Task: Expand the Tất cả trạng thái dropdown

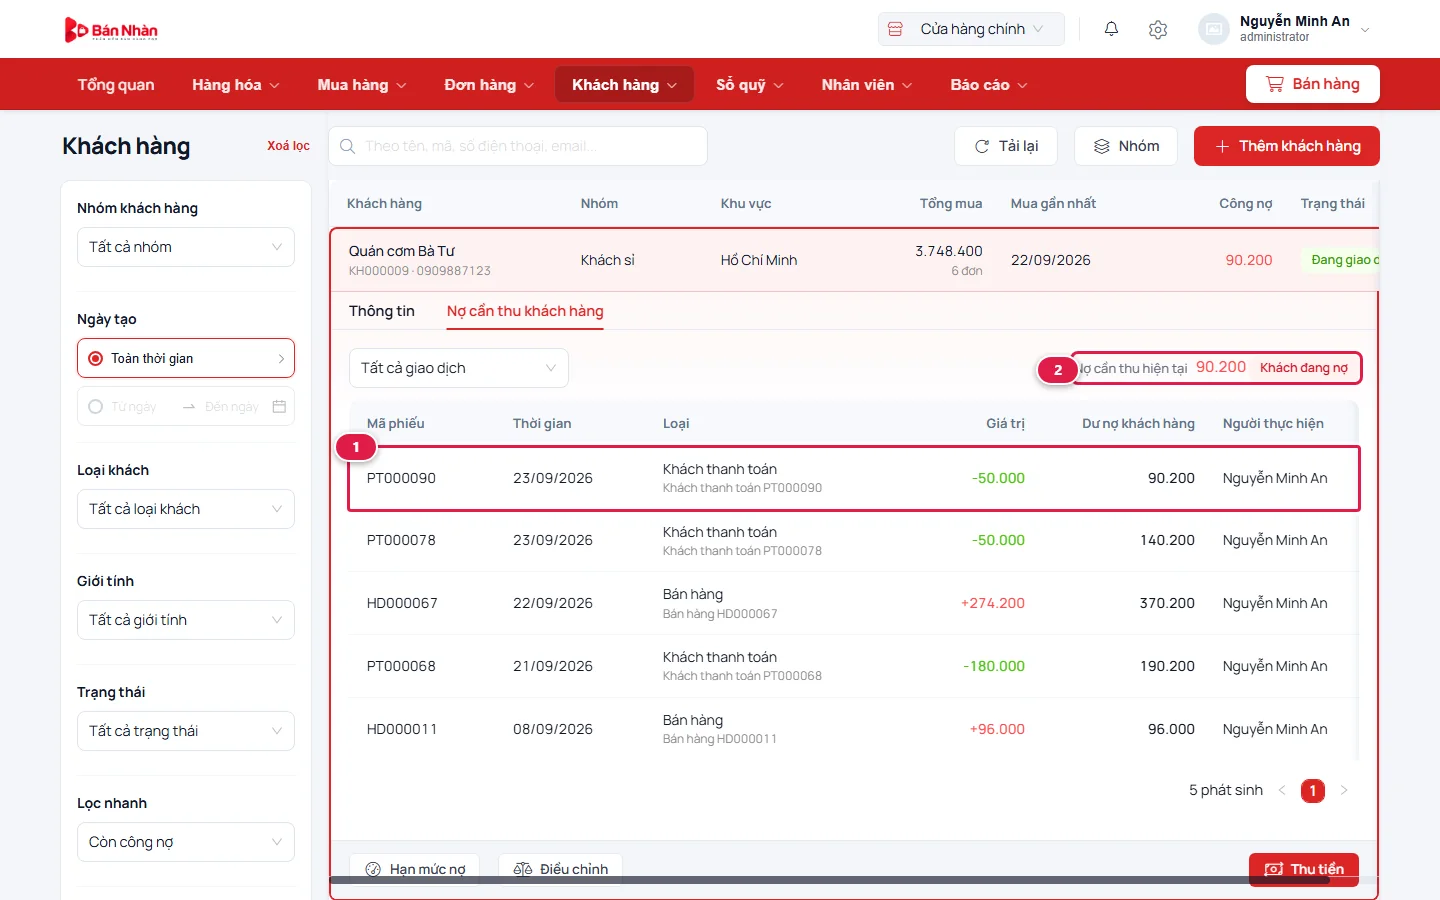Action: coord(186,731)
